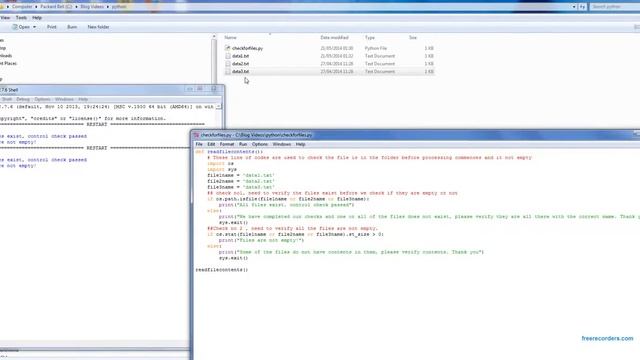Click the Burn button in Explorer toolbar
The width and height of the screenshot is (640, 360).
click(72, 27)
